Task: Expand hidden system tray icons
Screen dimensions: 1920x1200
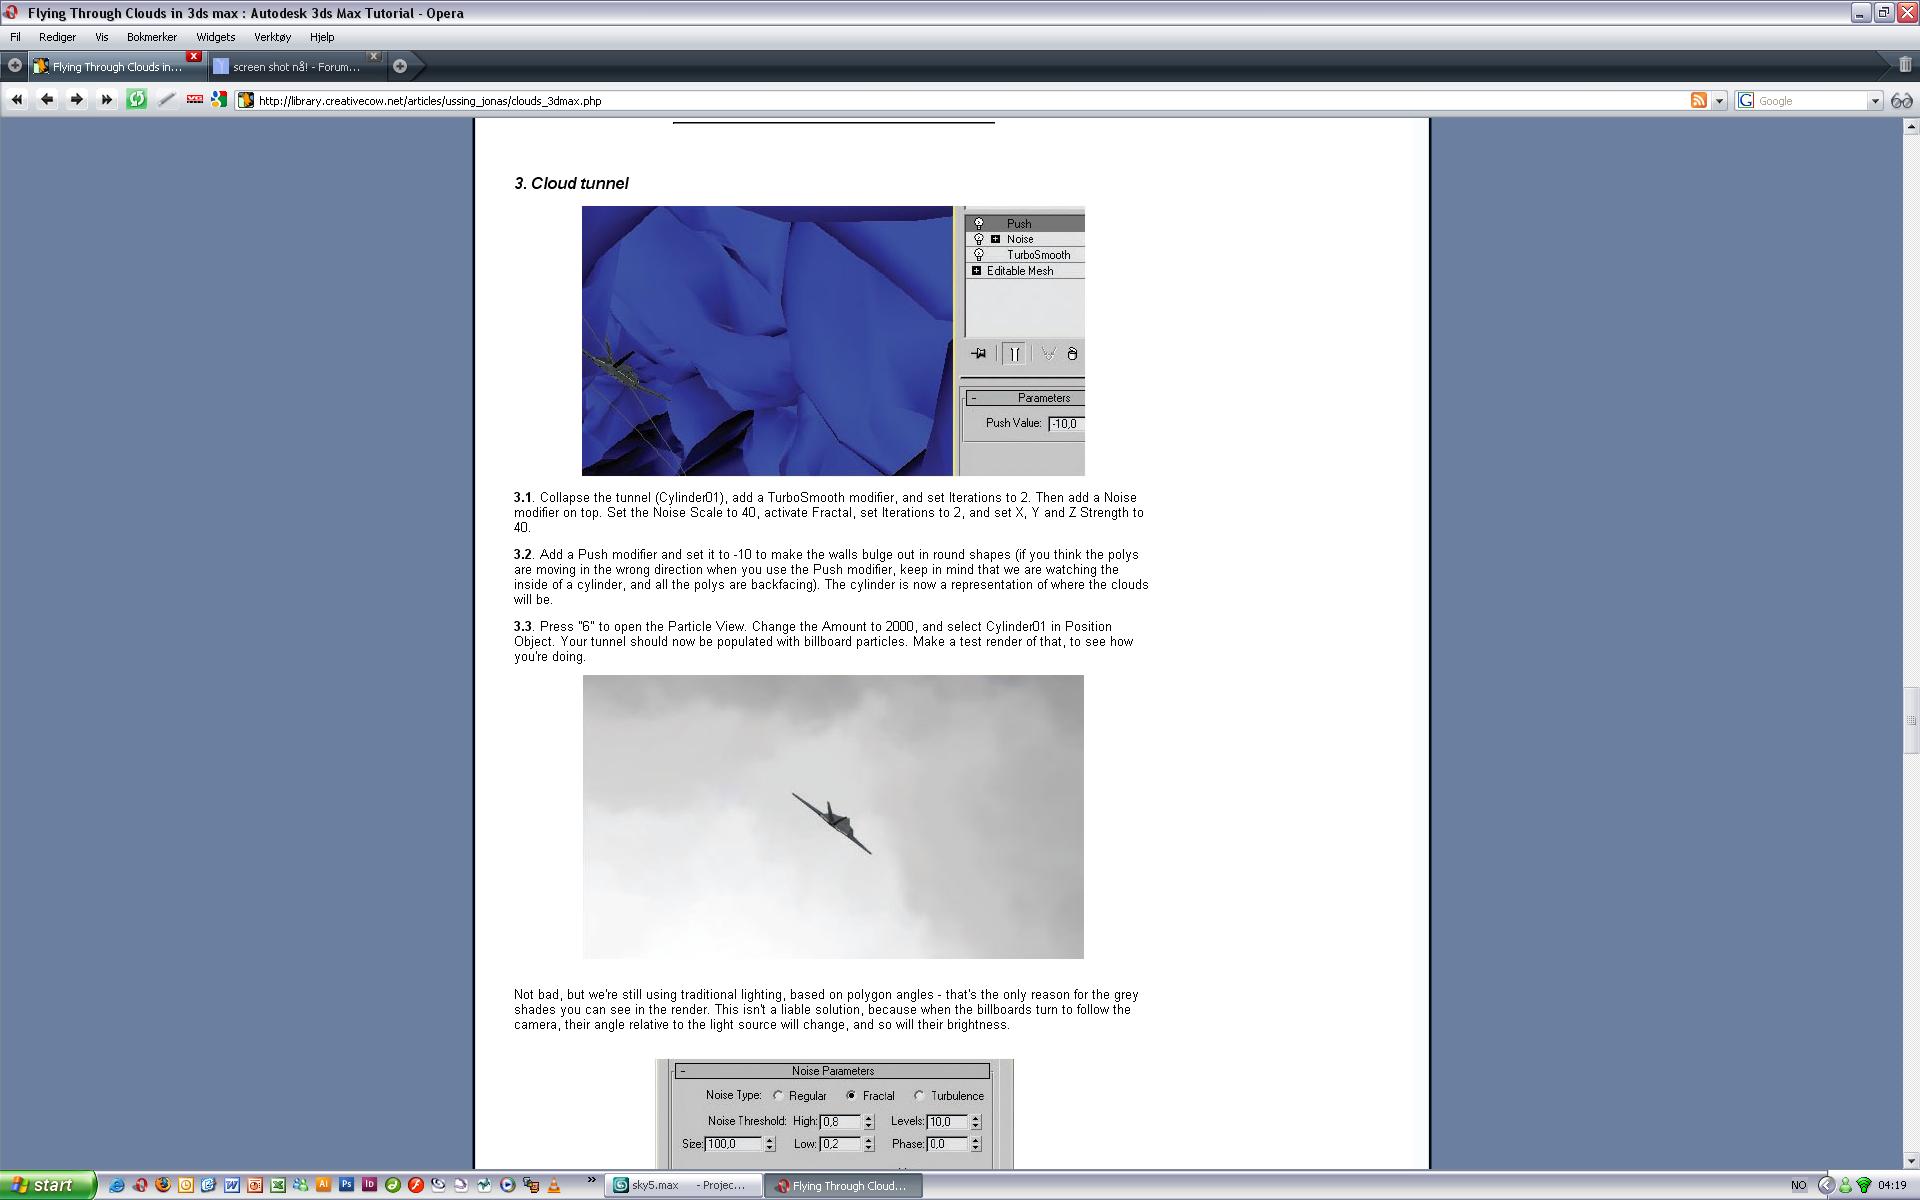Action: (x=1825, y=1185)
